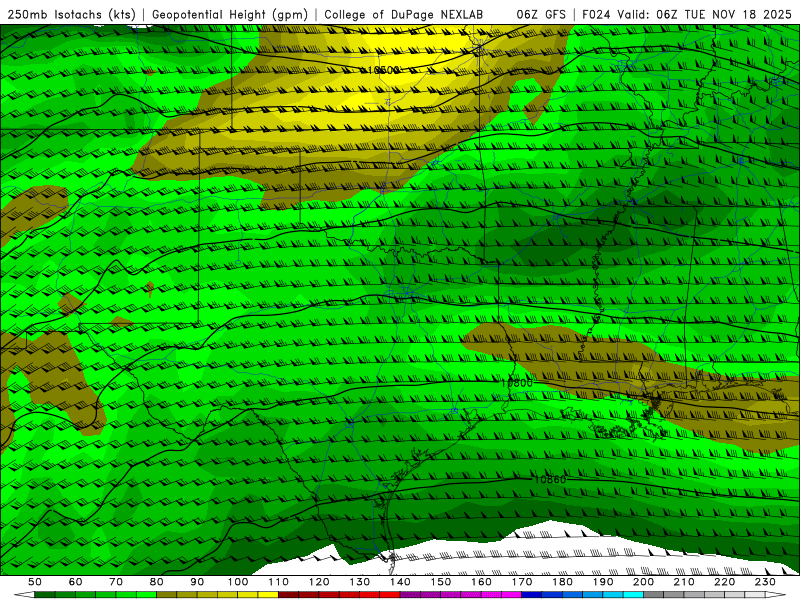Click the 10860 height contour label
The image size is (800, 600).
550,479
